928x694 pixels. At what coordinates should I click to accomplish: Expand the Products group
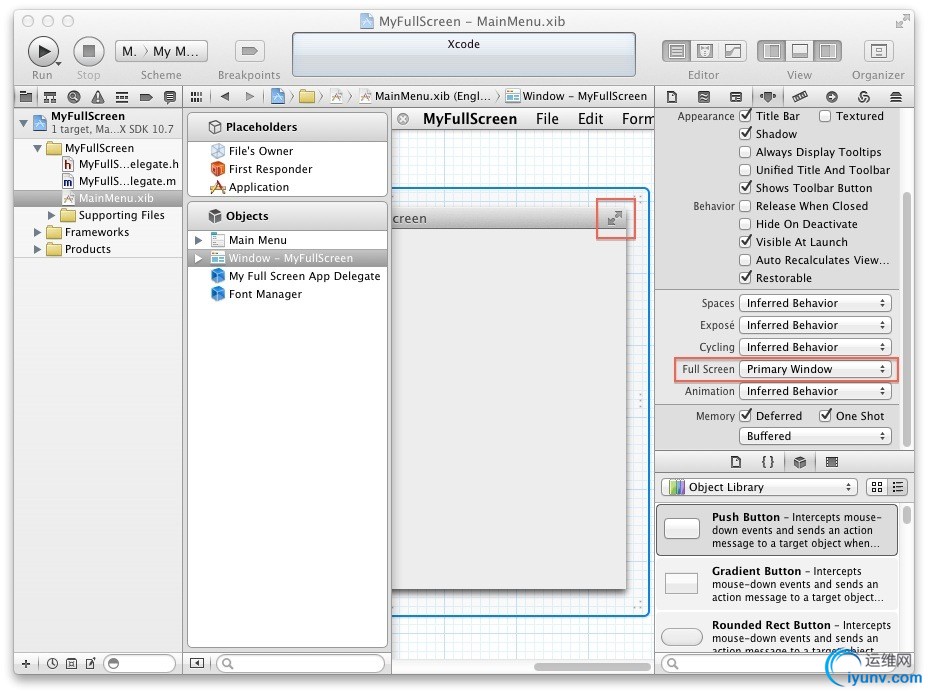coord(37,250)
